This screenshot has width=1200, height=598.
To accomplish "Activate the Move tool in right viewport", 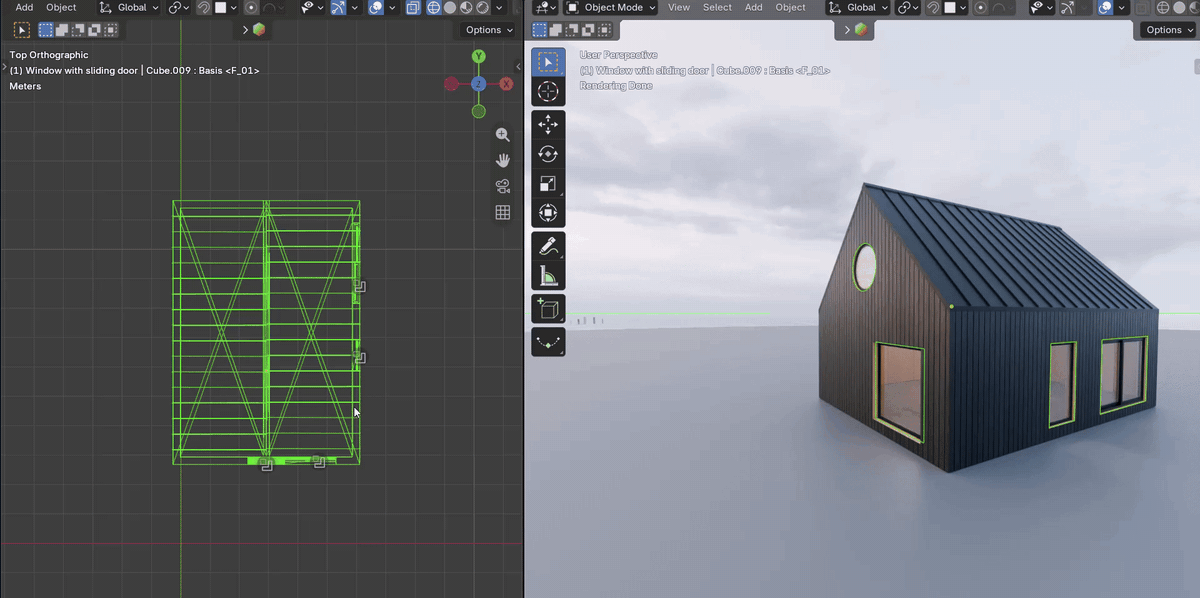I will point(548,124).
